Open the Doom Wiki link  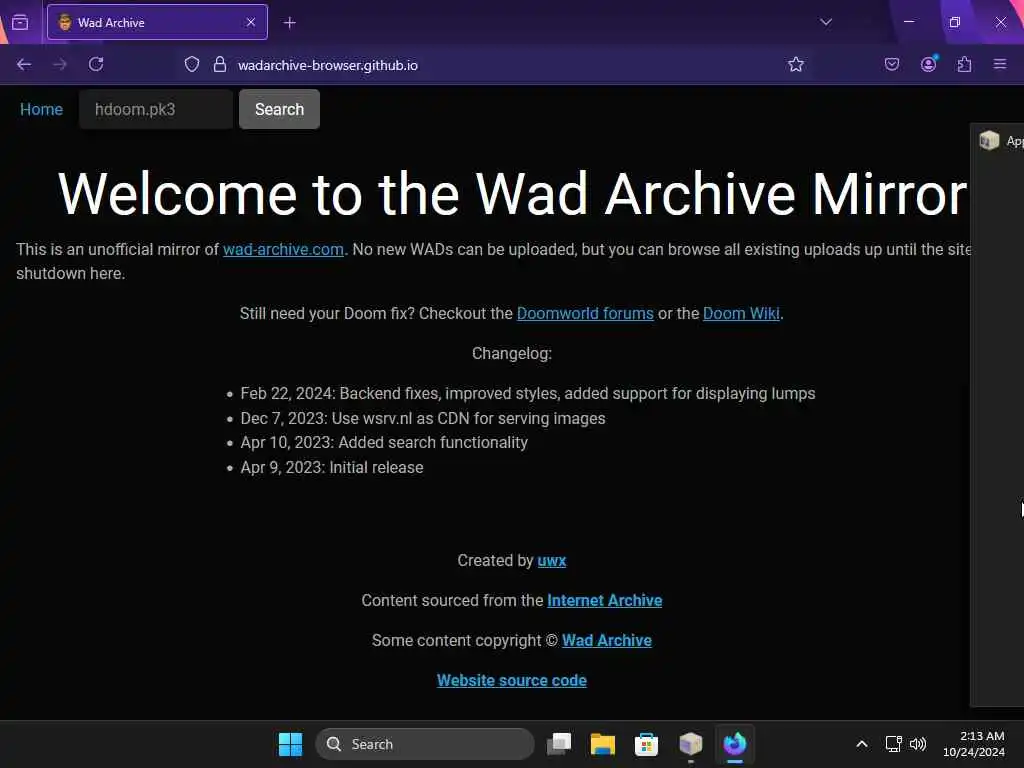click(741, 313)
